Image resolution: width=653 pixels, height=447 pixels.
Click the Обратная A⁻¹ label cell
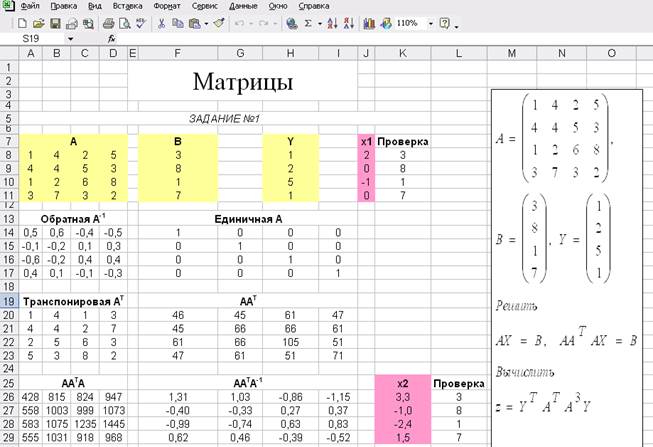(x=73, y=219)
